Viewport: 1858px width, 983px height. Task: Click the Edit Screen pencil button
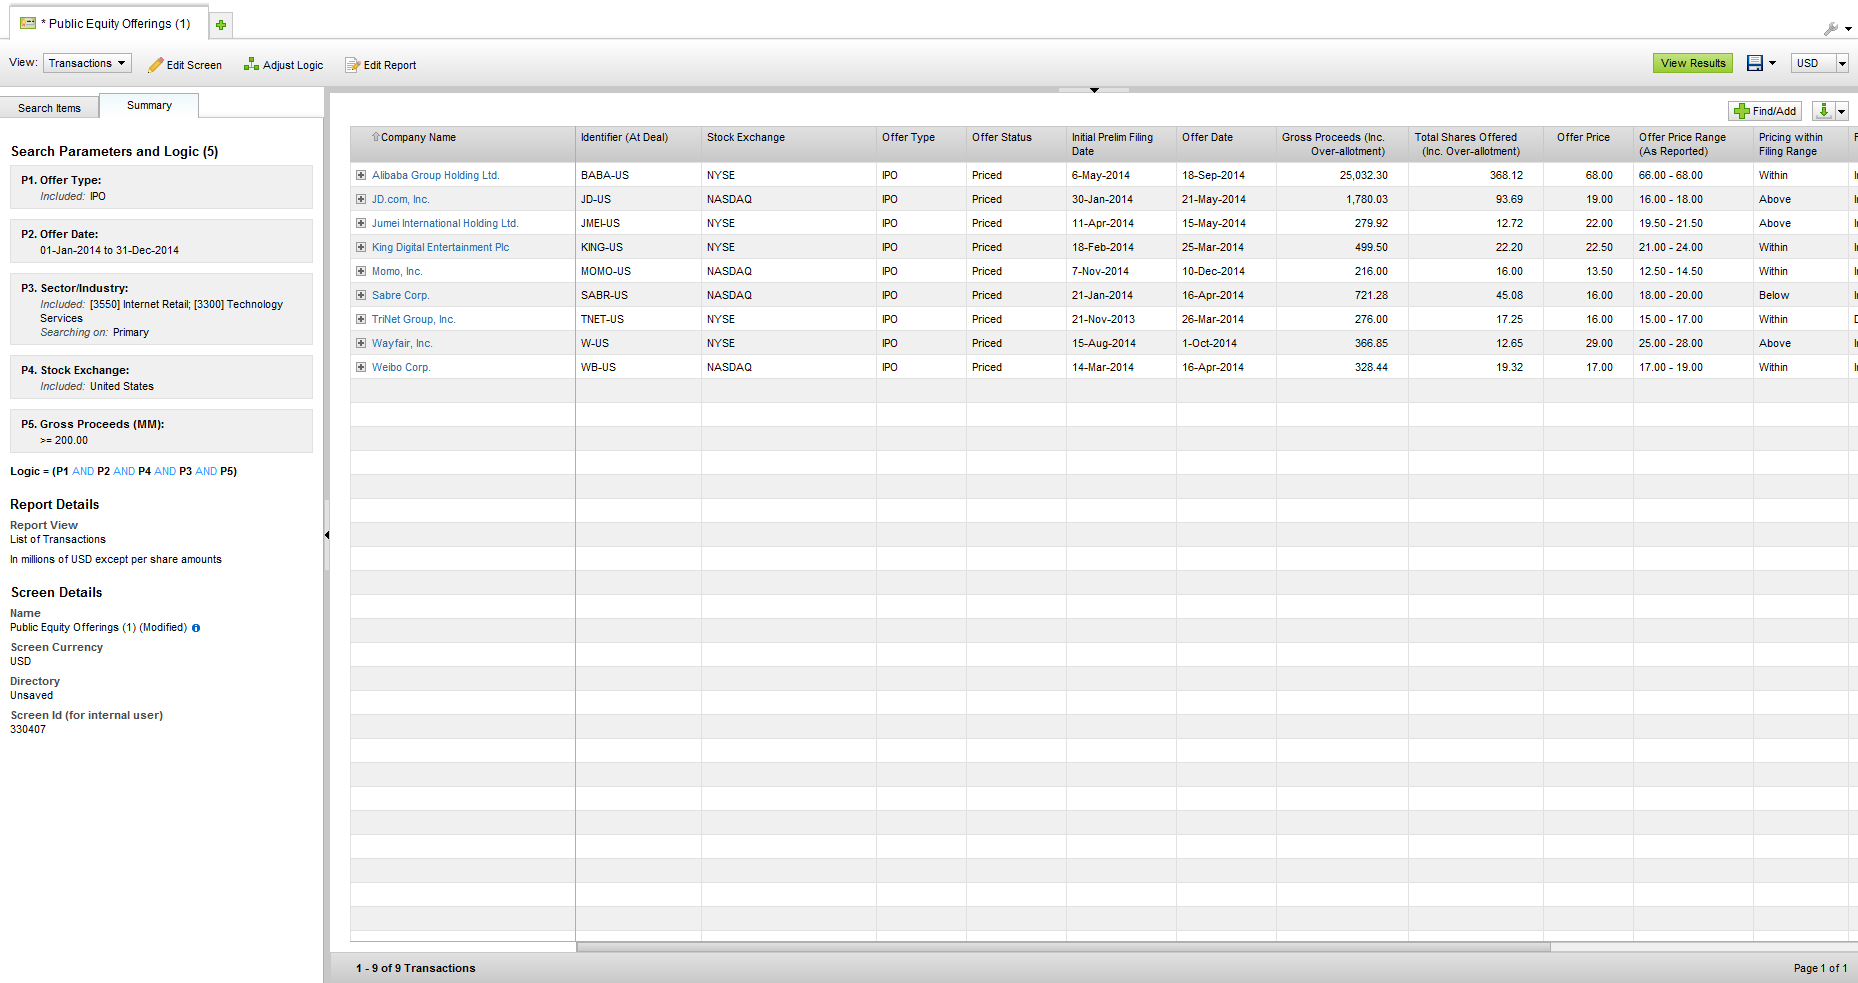tap(185, 65)
